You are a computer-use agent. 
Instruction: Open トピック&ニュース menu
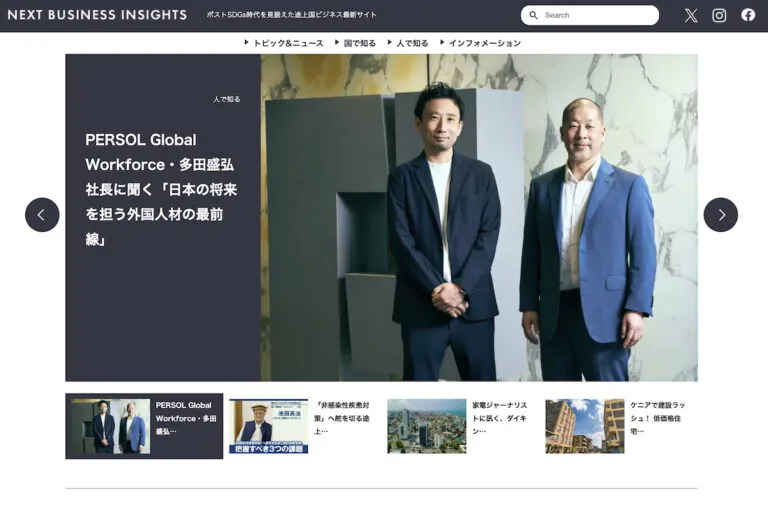coord(288,43)
